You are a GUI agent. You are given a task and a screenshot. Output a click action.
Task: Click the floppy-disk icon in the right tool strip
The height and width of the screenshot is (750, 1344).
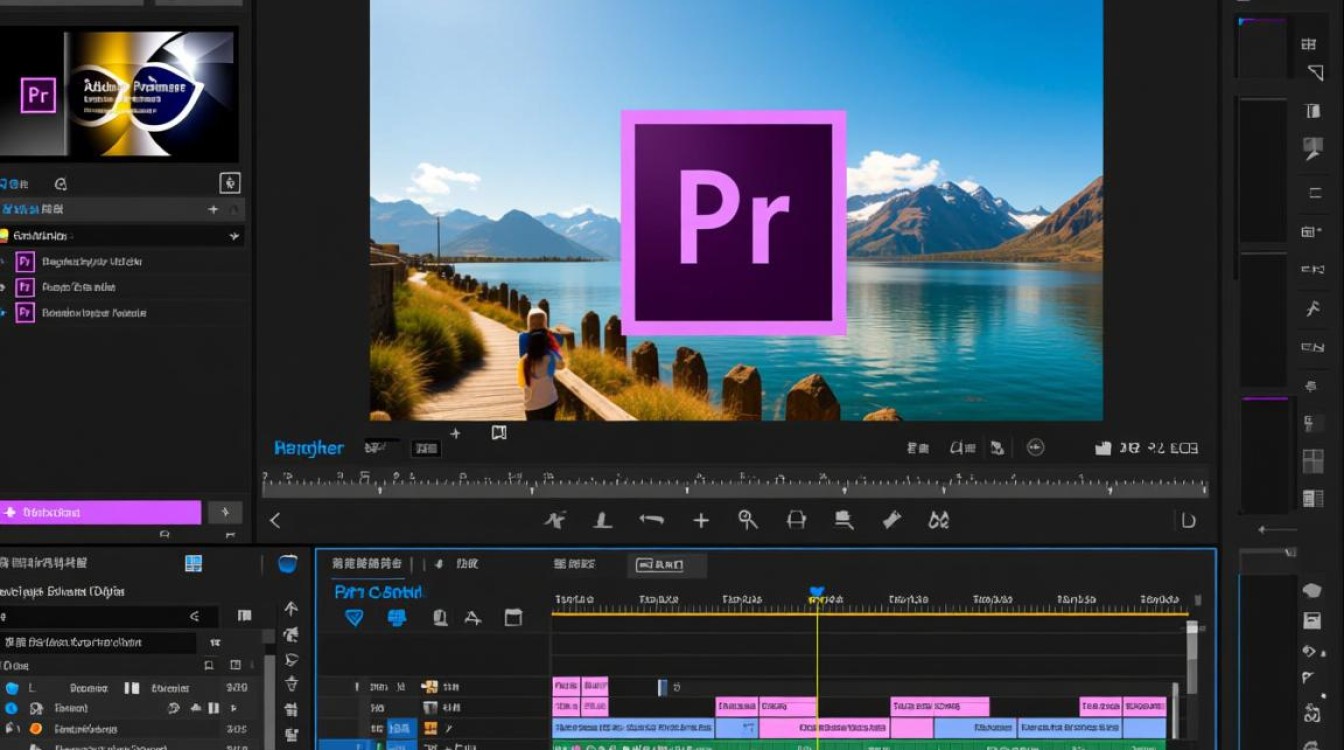click(x=1313, y=621)
